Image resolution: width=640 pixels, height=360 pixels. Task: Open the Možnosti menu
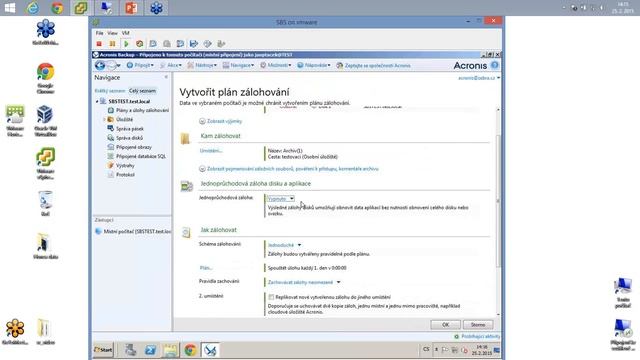[x=276, y=65]
